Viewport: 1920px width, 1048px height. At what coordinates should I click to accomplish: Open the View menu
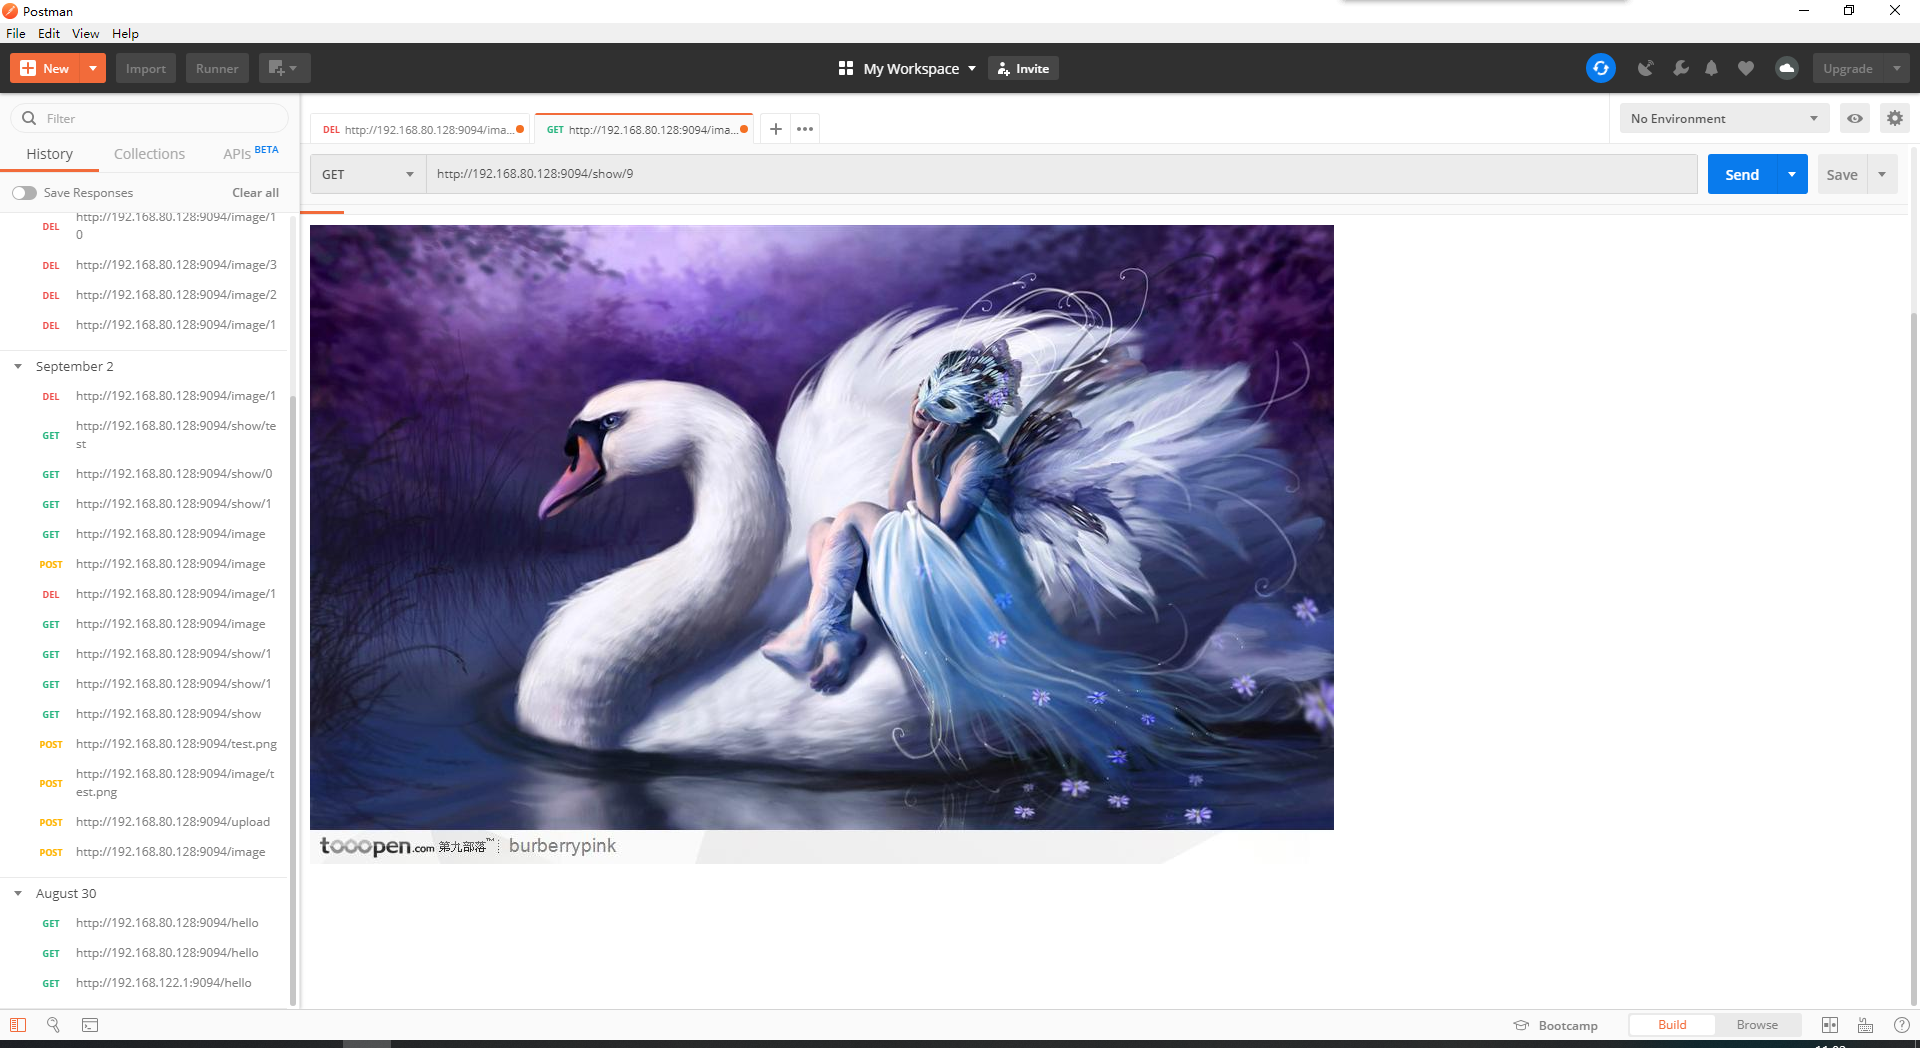85,33
